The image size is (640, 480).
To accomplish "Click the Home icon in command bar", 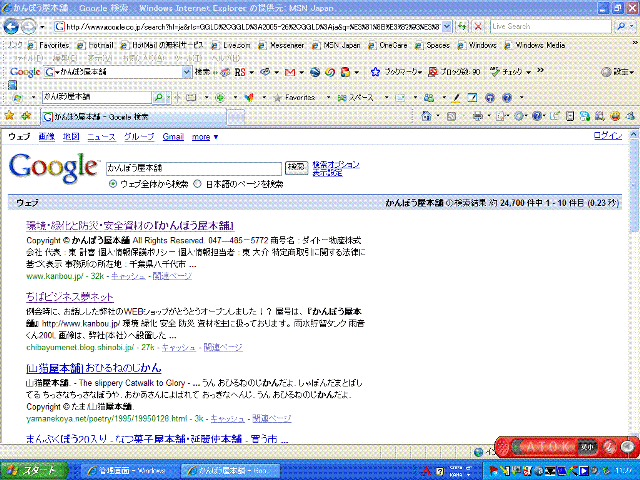I will (x=426, y=116).
